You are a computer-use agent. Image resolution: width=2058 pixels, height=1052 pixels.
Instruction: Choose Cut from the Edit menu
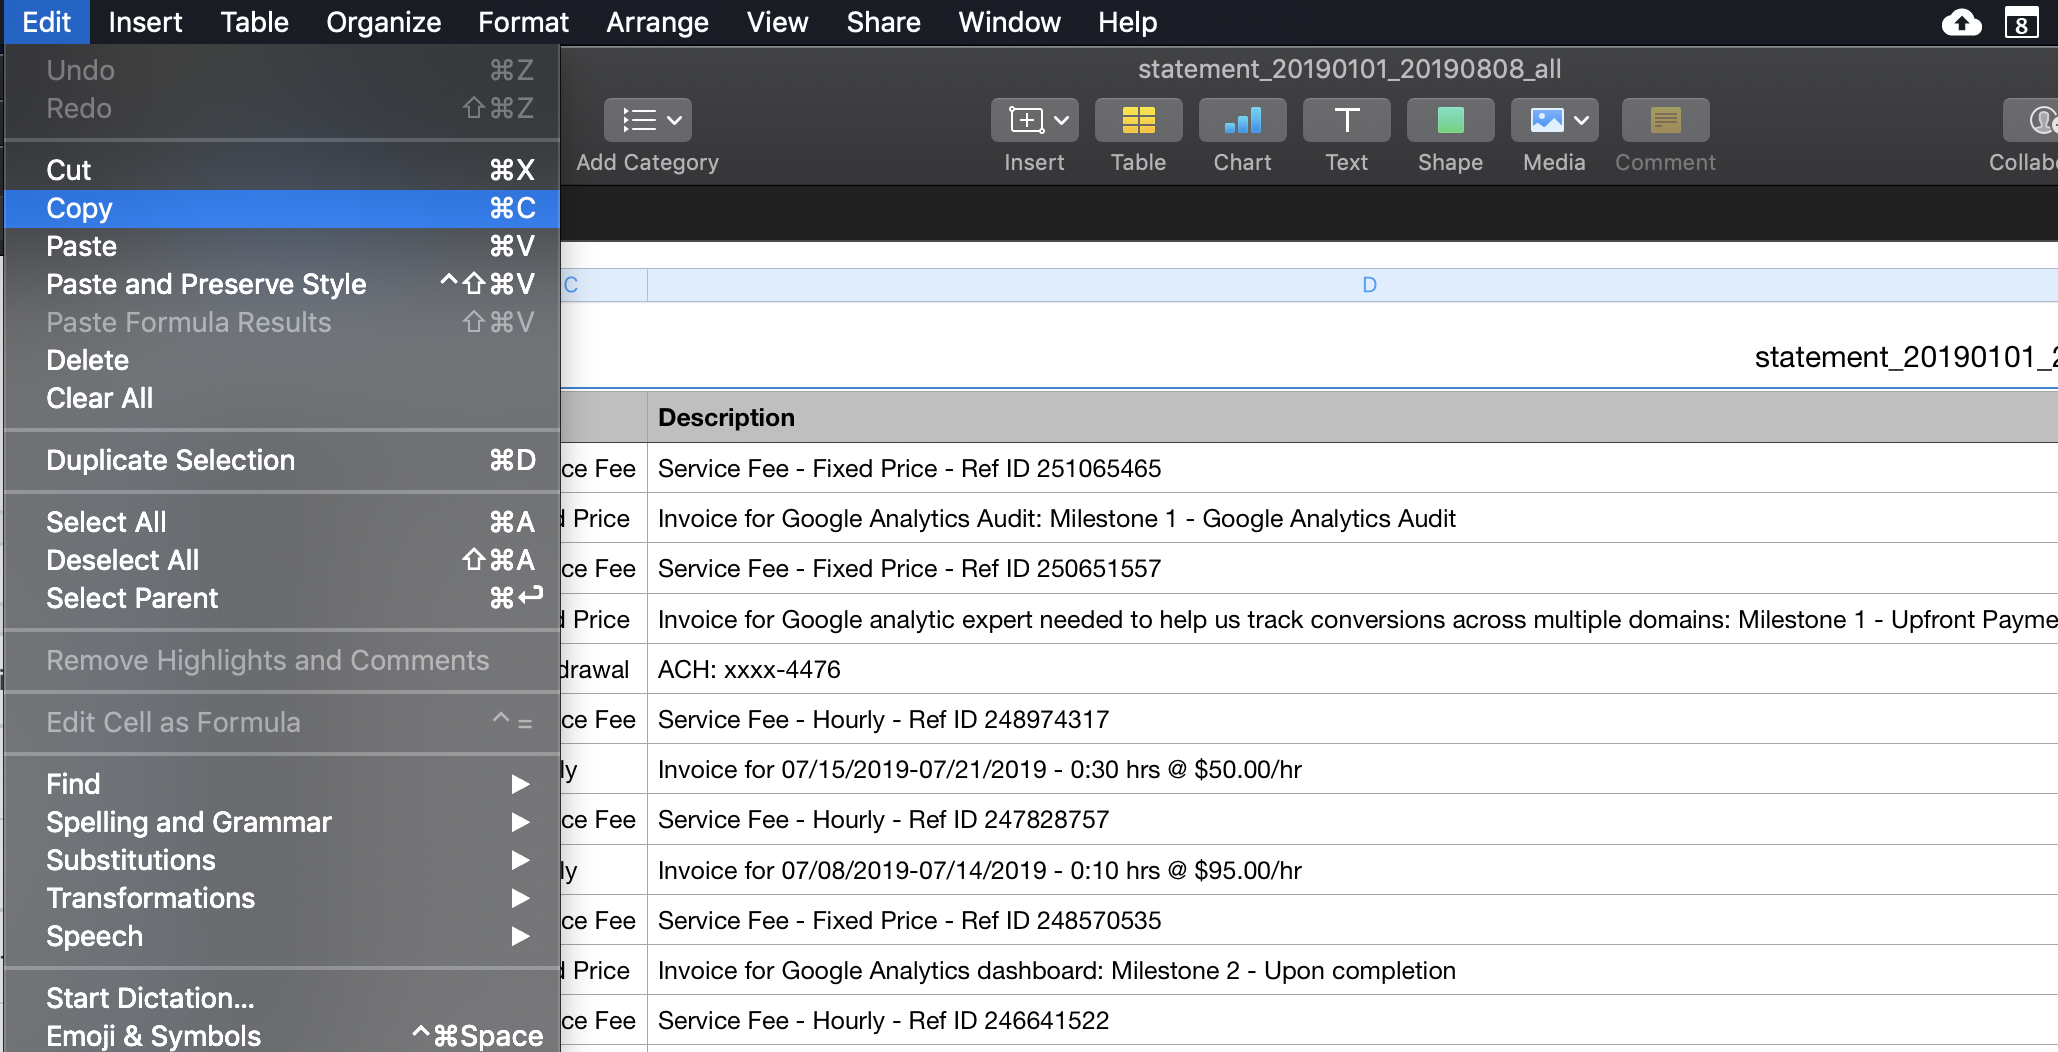coord(282,170)
